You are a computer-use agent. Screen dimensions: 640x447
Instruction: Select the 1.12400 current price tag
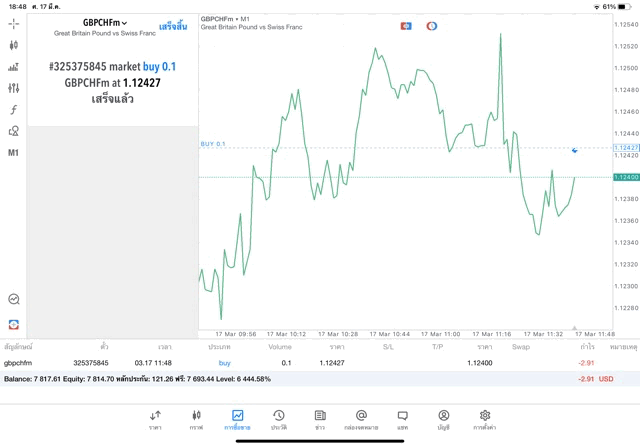click(x=626, y=177)
